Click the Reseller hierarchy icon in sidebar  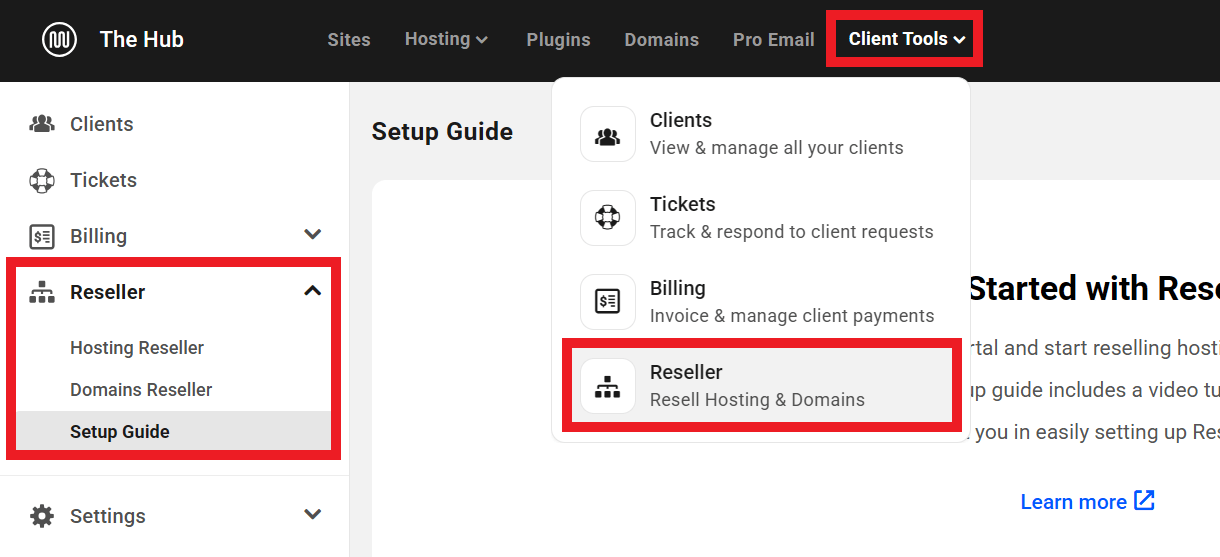[42, 292]
